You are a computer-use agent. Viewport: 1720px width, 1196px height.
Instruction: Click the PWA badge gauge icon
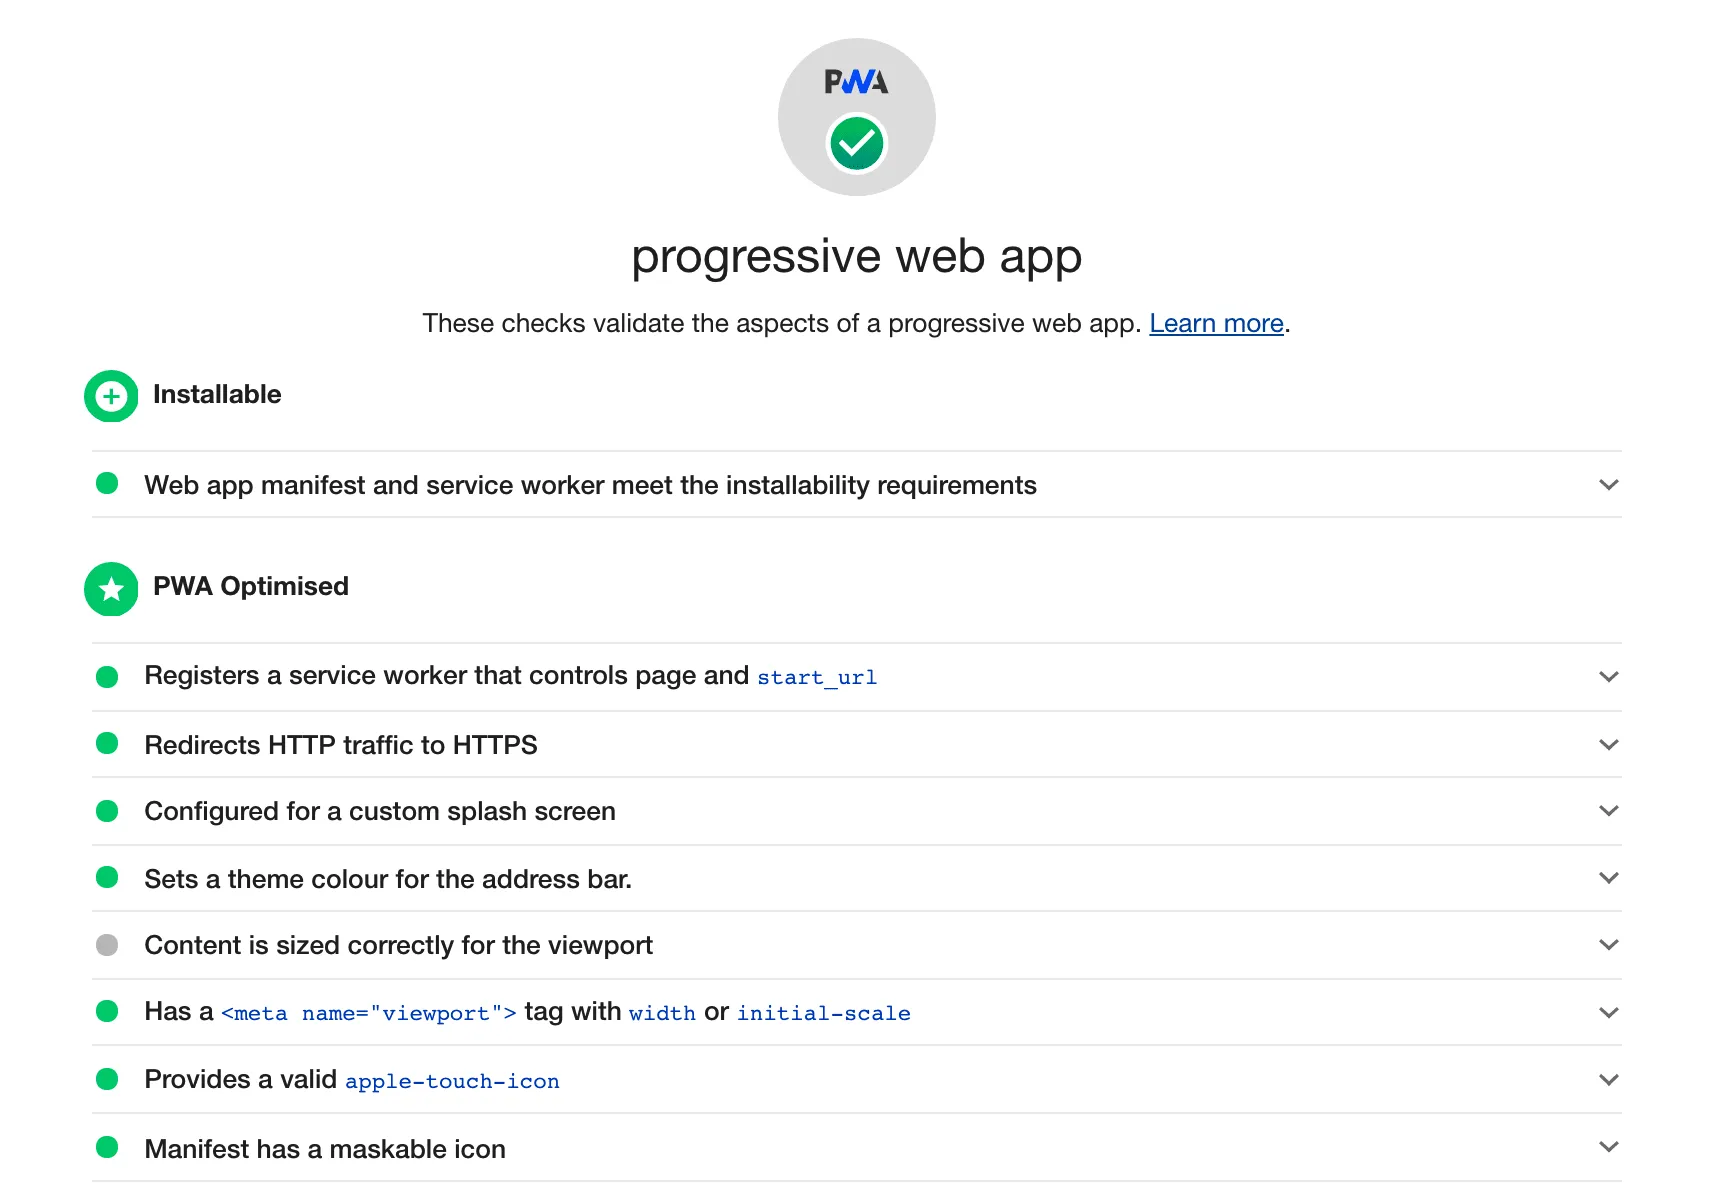point(856,117)
